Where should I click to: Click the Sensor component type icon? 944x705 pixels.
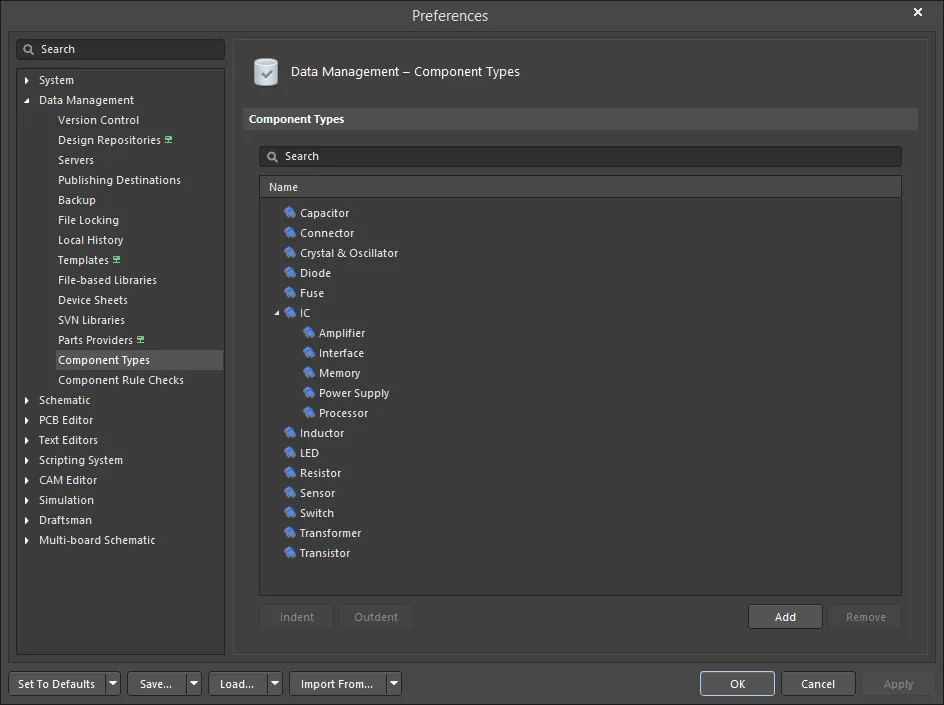point(290,492)
